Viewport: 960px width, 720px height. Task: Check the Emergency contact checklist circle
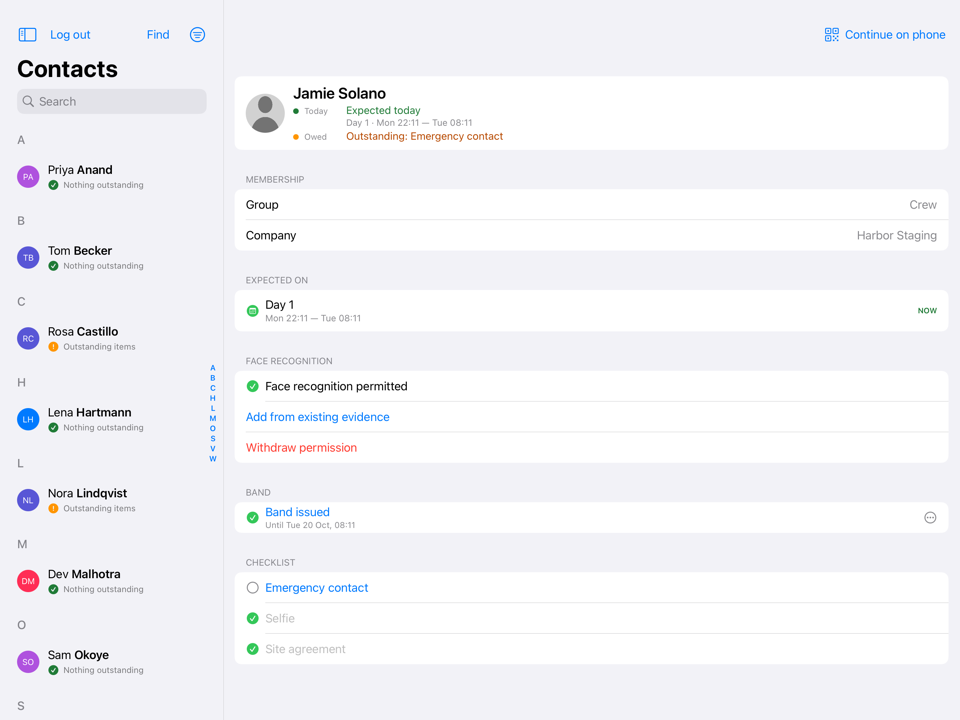[252, 588]
